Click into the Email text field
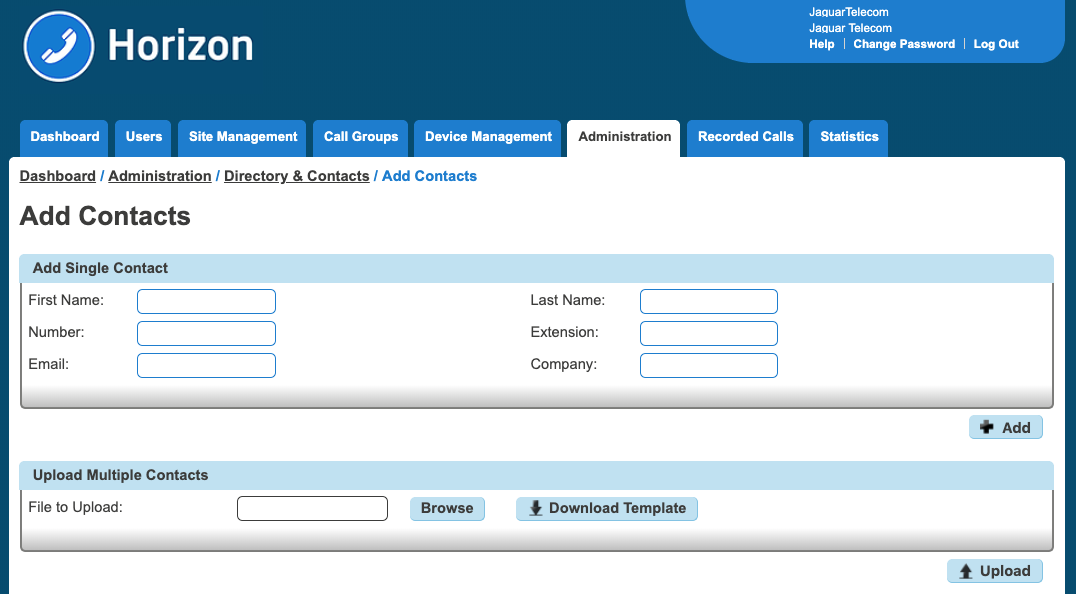This screenshot has height=594, width=1076. 206,365
